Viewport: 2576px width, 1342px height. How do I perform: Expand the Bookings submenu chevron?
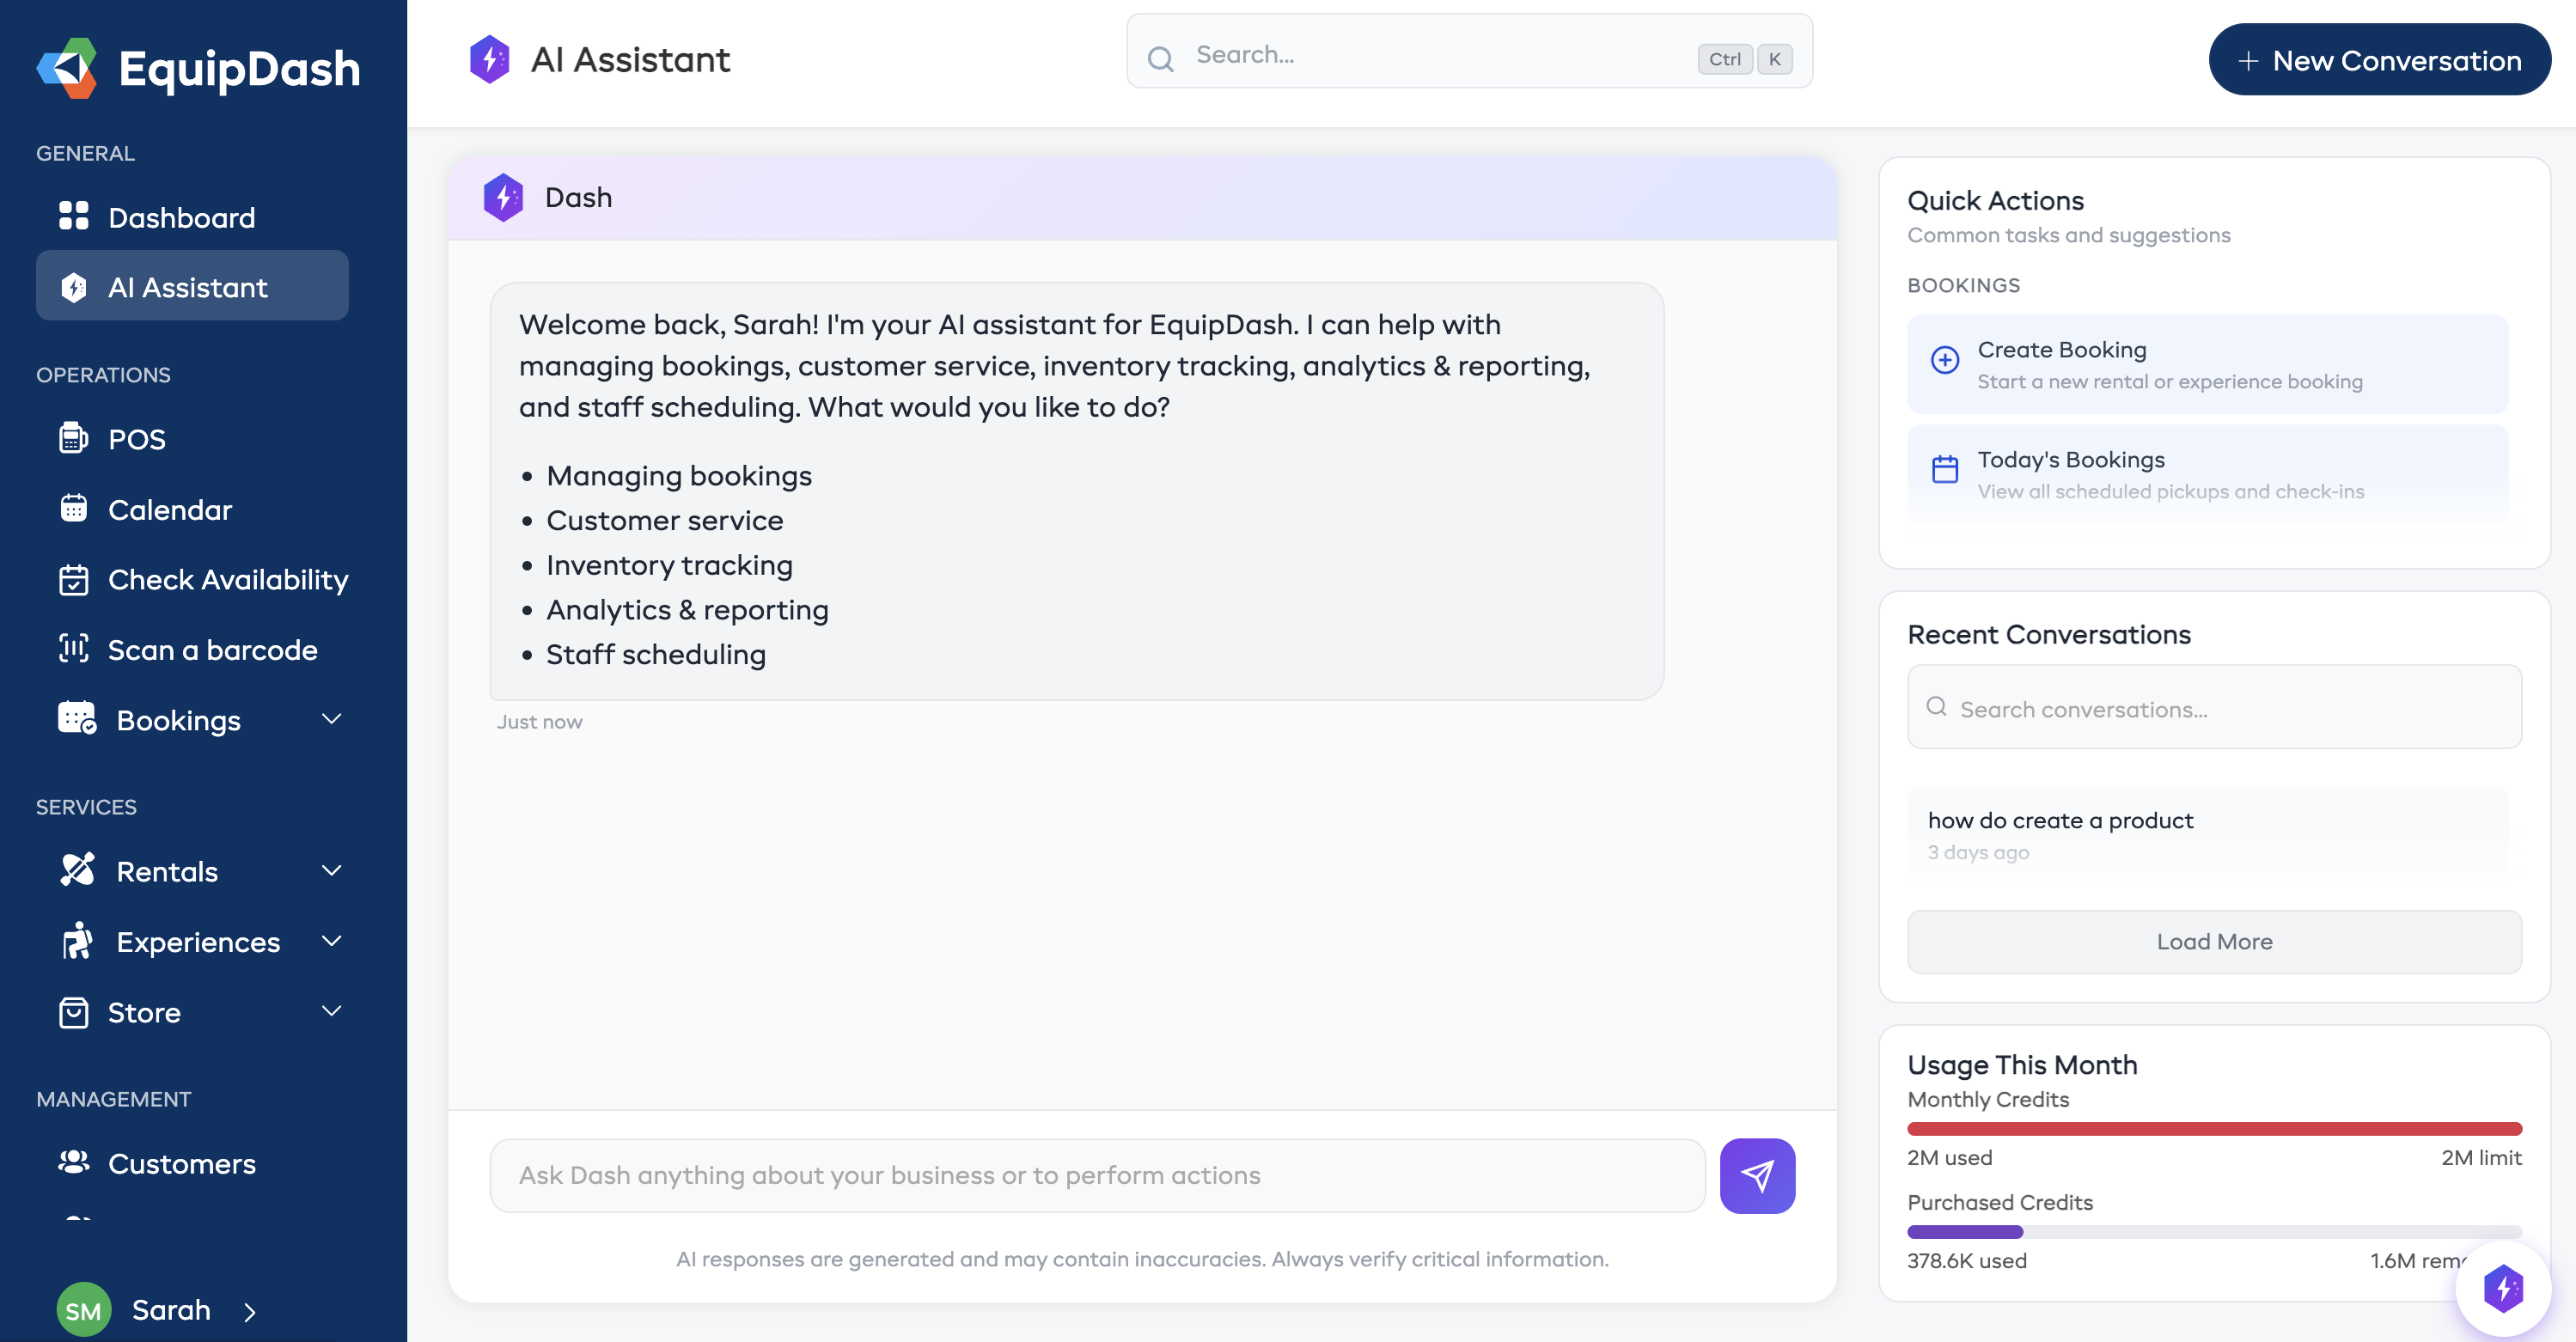tap(331, 719)
